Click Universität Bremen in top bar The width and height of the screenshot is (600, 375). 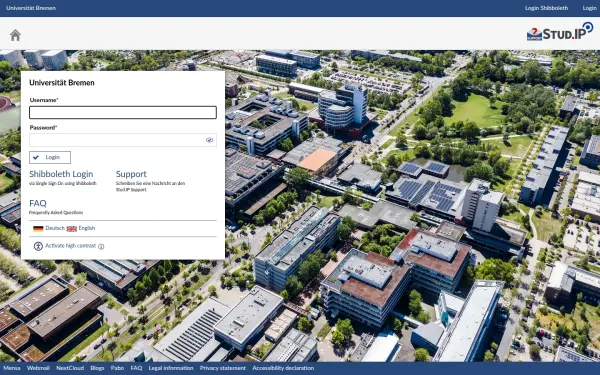click(31, 8)
